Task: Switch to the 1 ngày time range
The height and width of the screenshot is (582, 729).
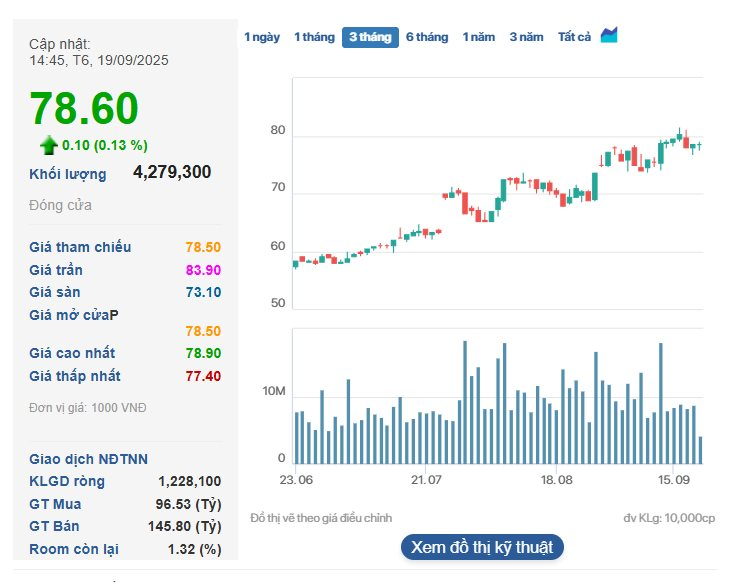Action: click(262, 37)
